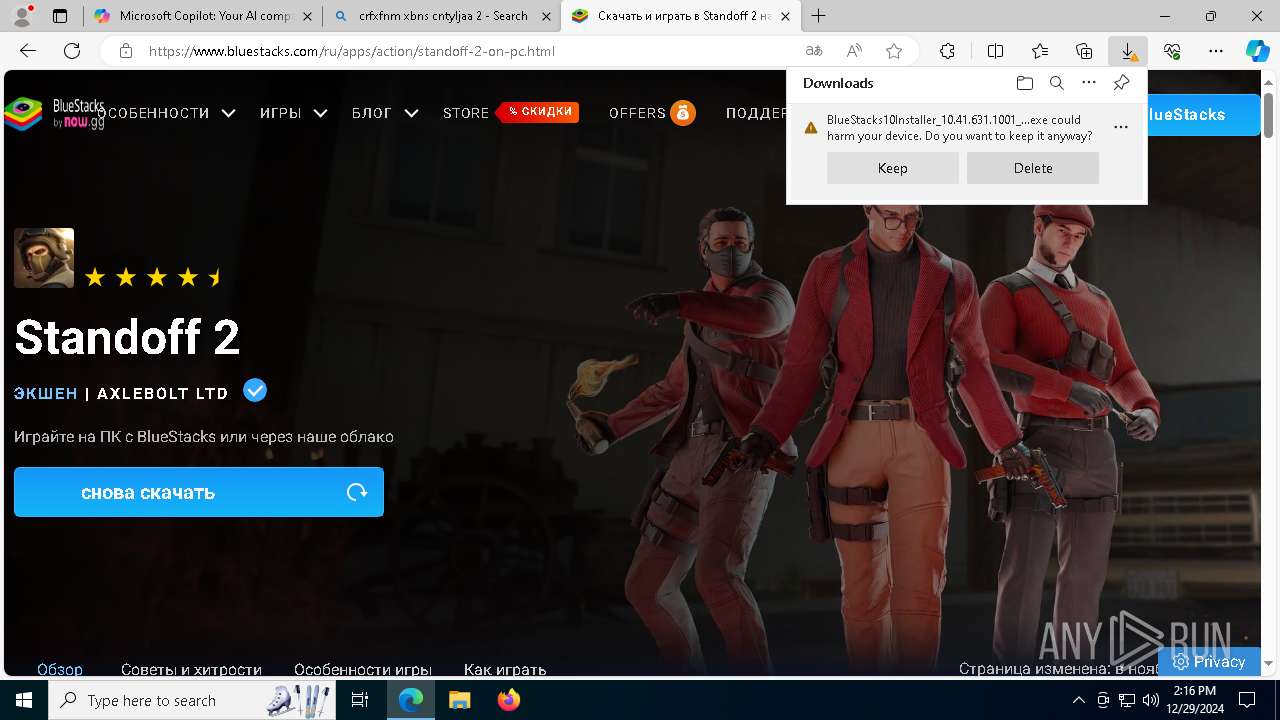Open the STORE link
This screenshot has height=720, width=1280.
point(466,113)
